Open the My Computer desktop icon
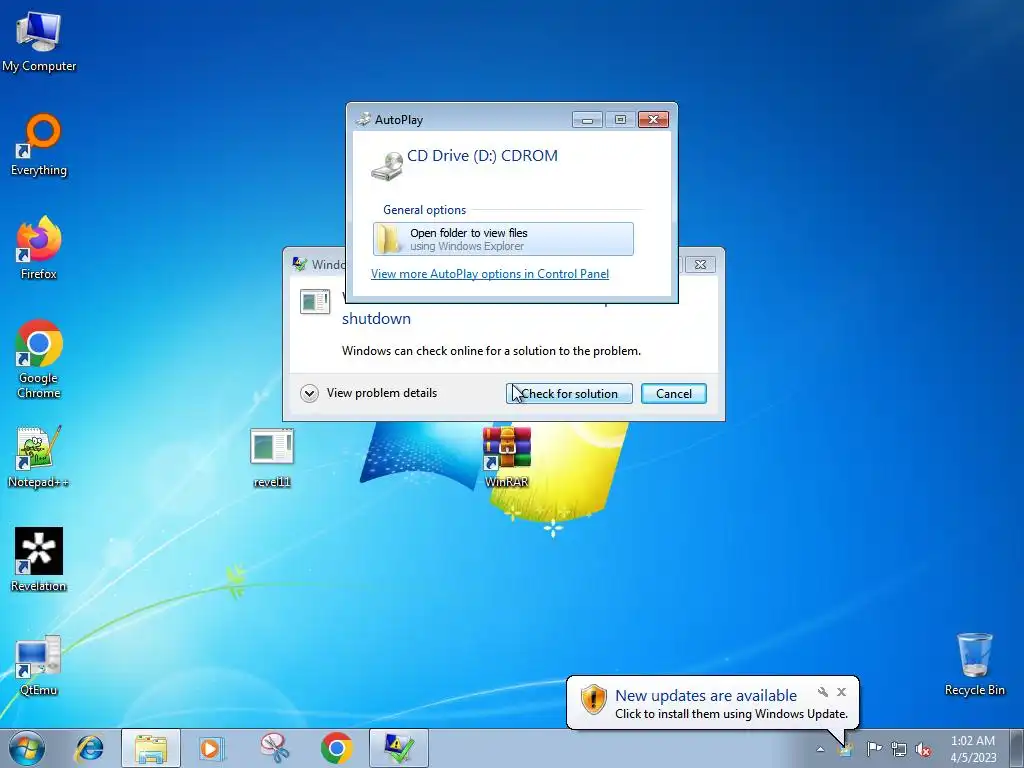The width and height of the screenshot is (1024, 768). pyautogui.click(x=39, y=42)
